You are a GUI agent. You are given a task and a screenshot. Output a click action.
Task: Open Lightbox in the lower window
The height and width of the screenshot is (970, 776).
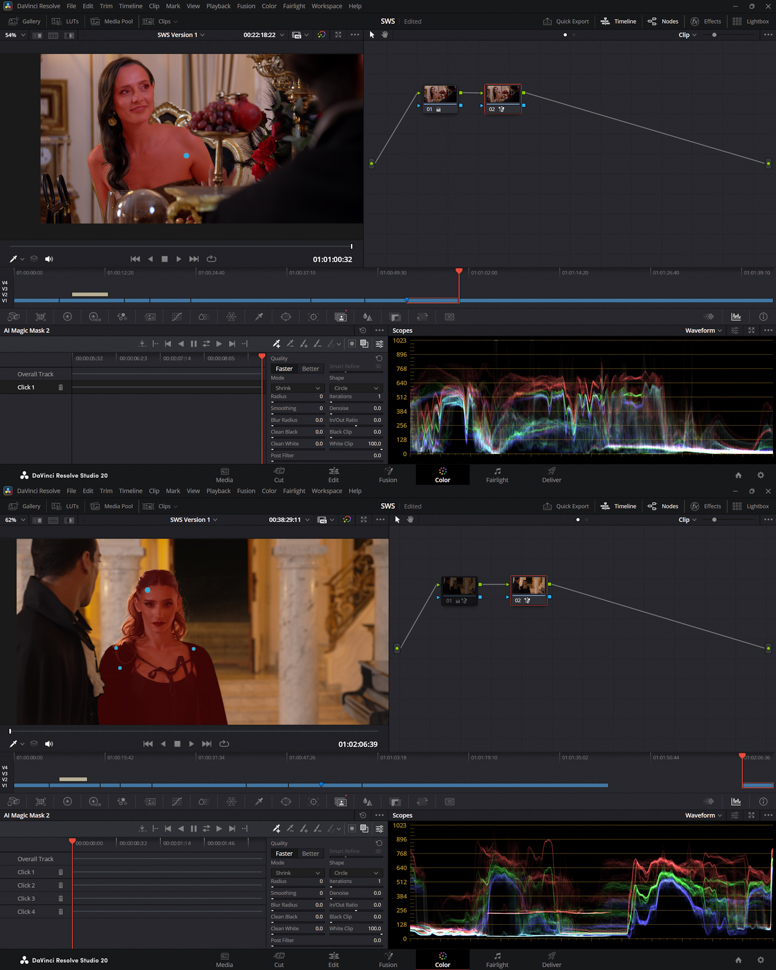pos(751,506)
